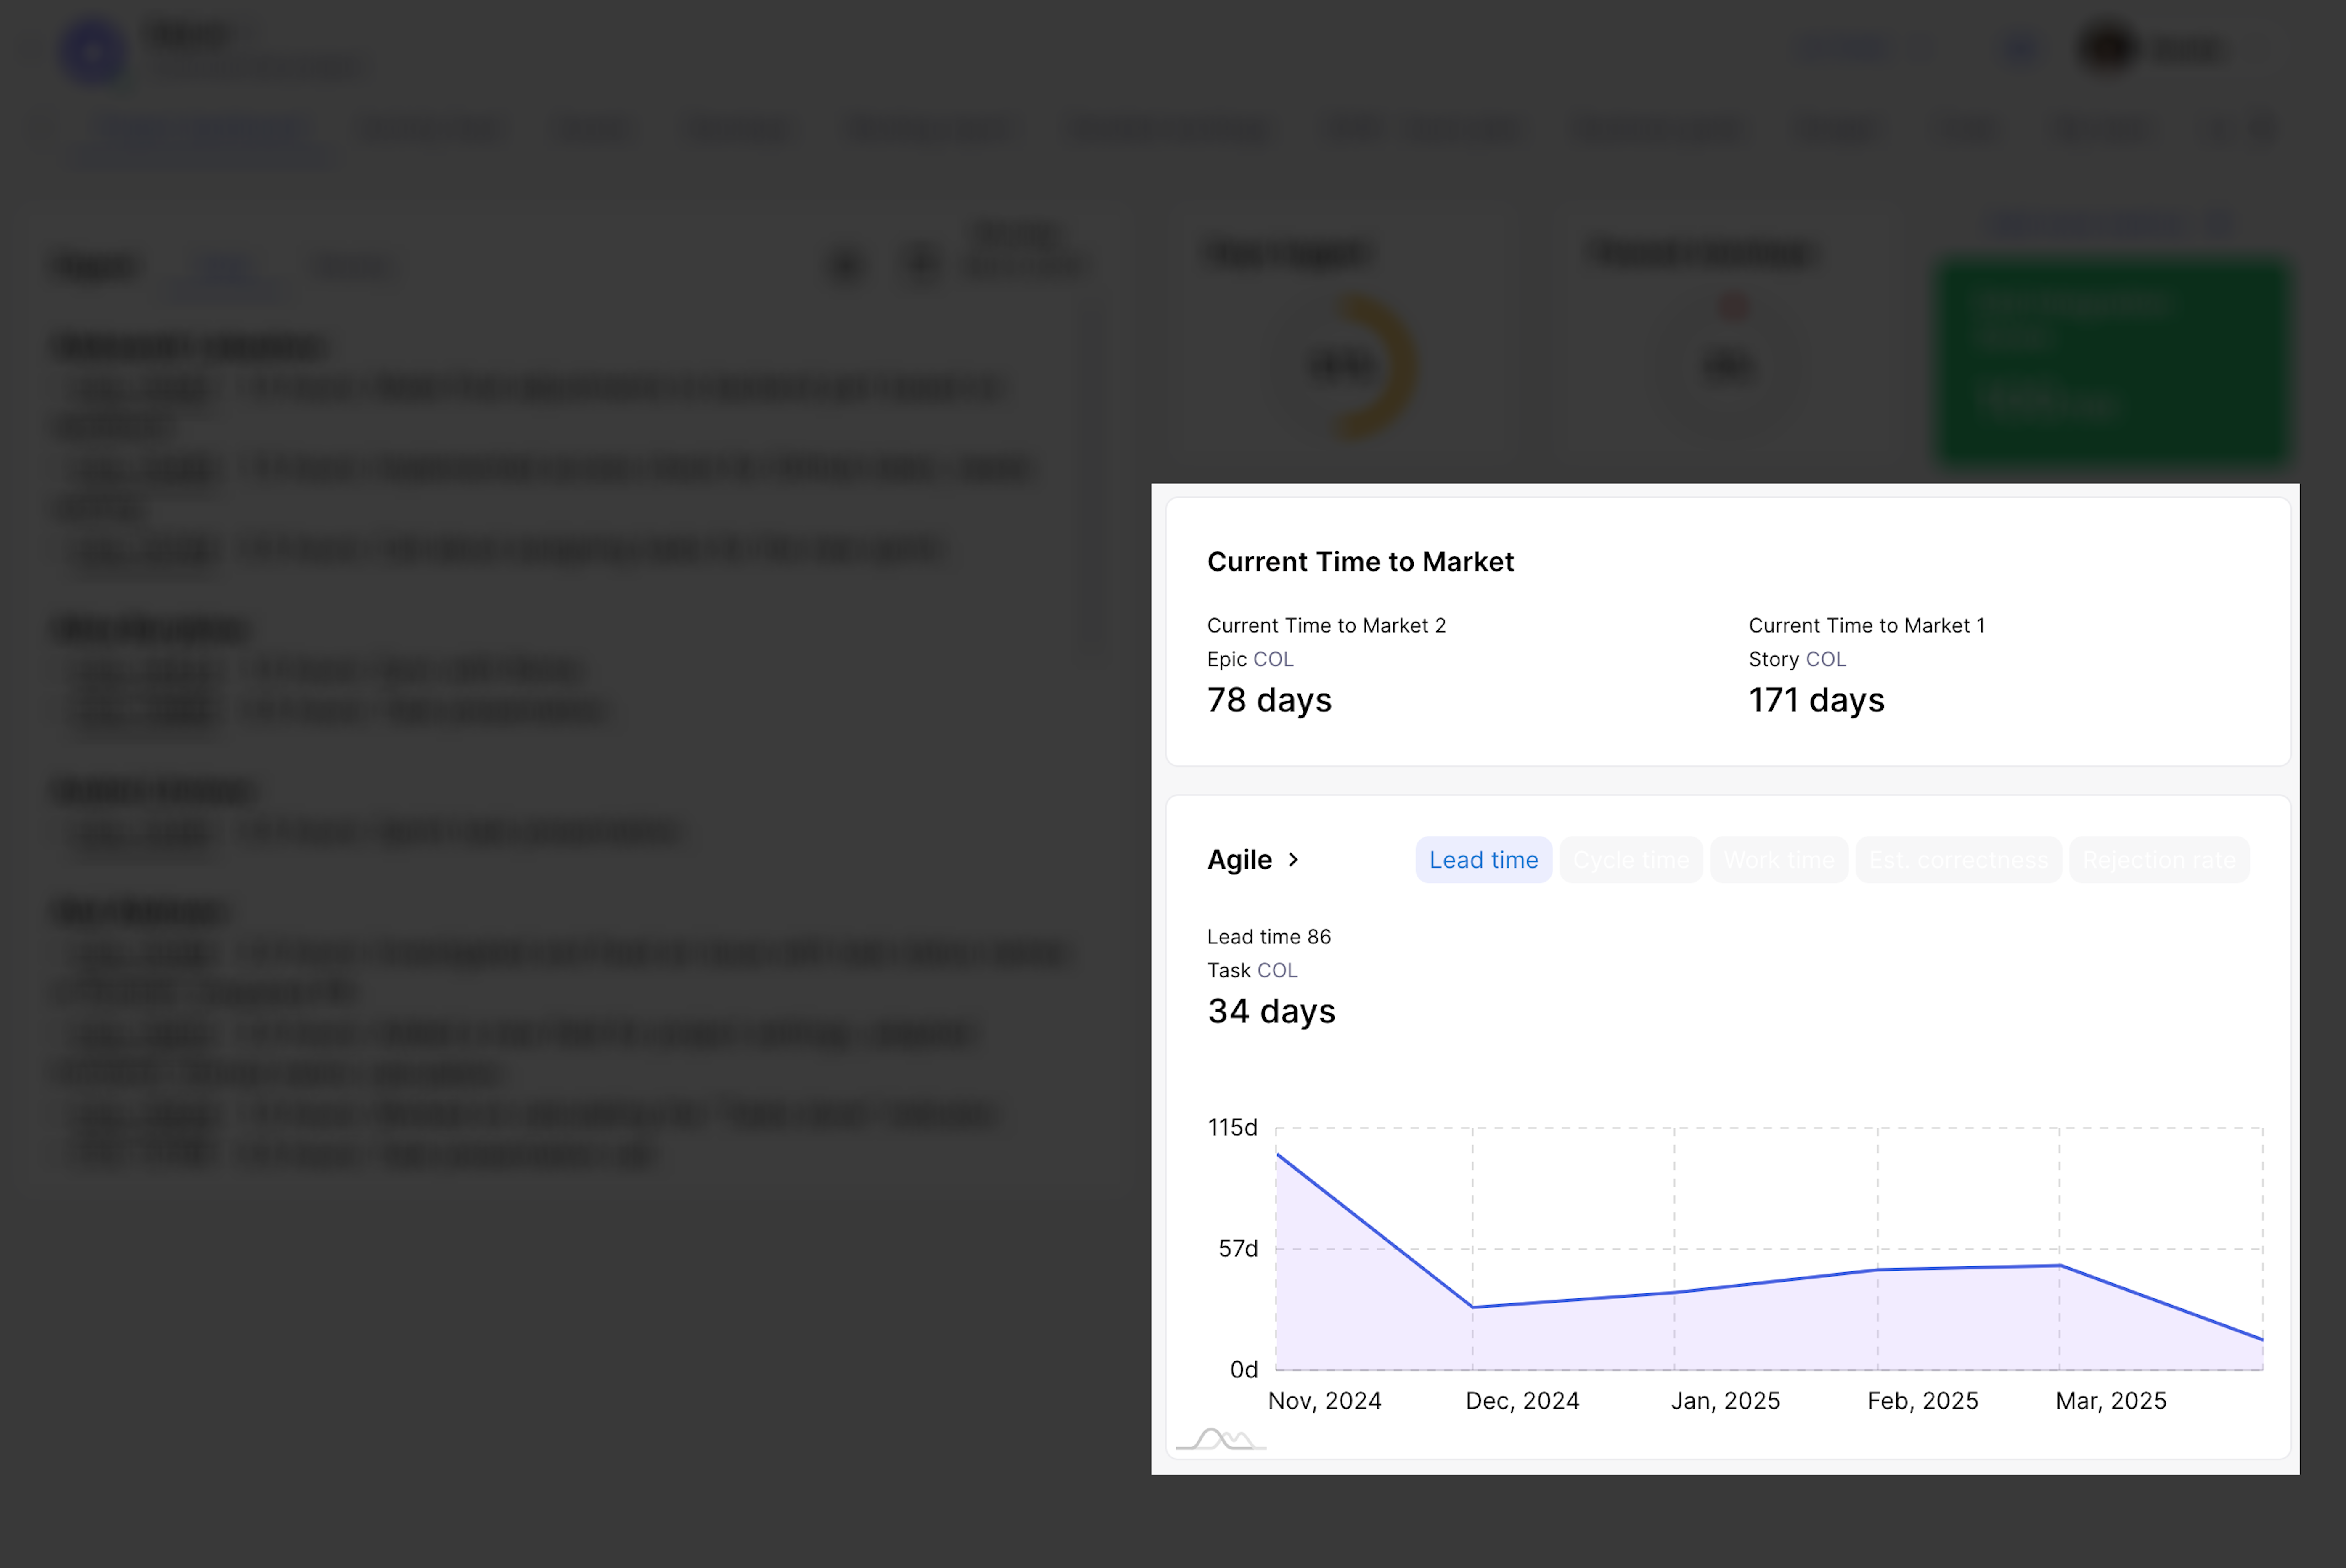Click the 'Current Time to Market 2' label
2346x1568 pixels.
coord(1326,625)
